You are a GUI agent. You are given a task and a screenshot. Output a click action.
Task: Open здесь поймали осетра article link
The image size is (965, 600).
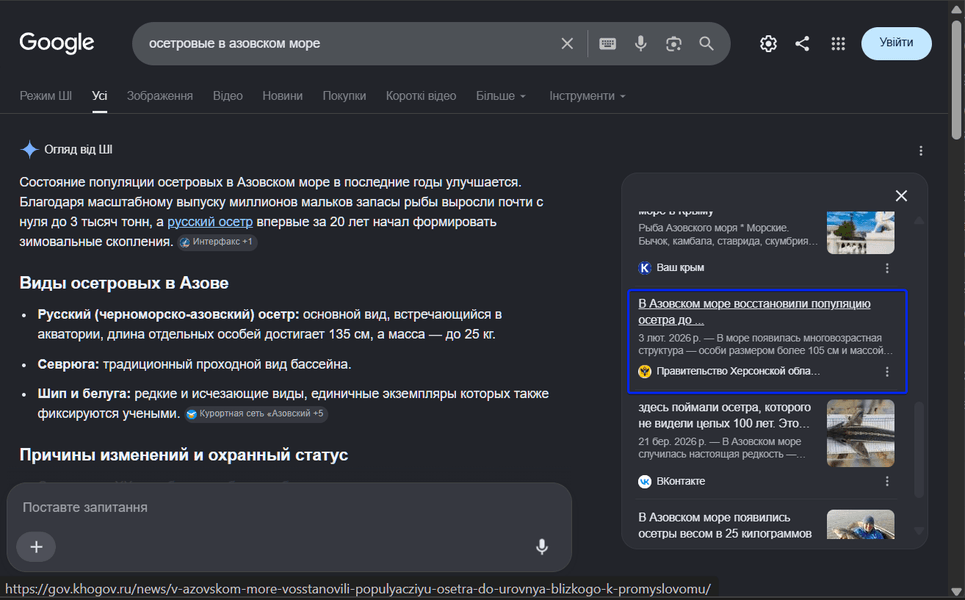coord(724,415)
